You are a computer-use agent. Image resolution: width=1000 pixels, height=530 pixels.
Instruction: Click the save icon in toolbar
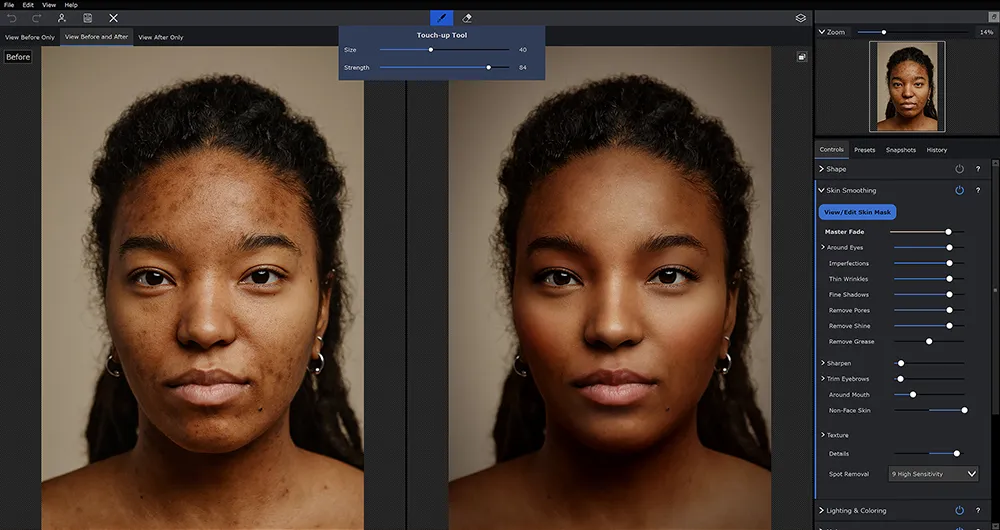click(x=88, y=18)
